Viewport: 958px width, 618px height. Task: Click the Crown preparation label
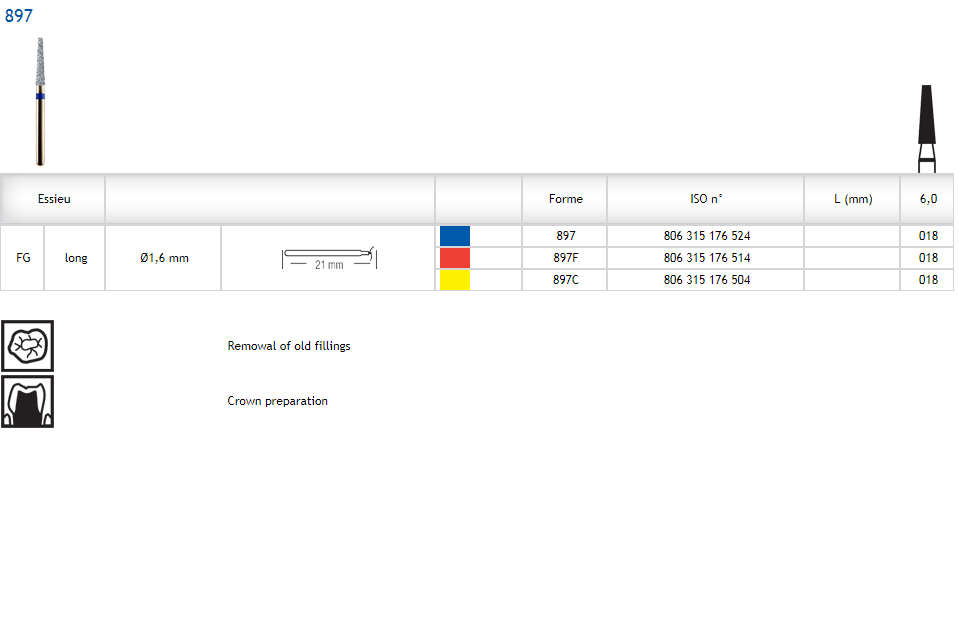(x=278, y=401)
